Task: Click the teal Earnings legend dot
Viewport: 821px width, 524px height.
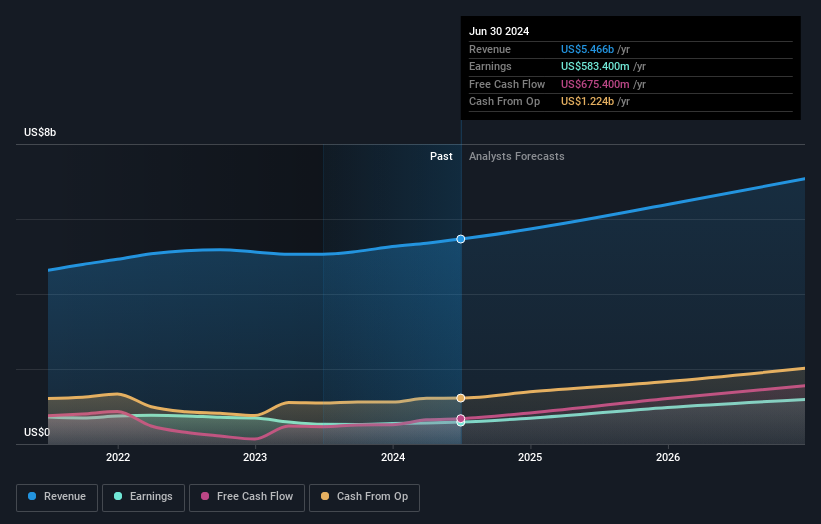Action: pos(118,496)
